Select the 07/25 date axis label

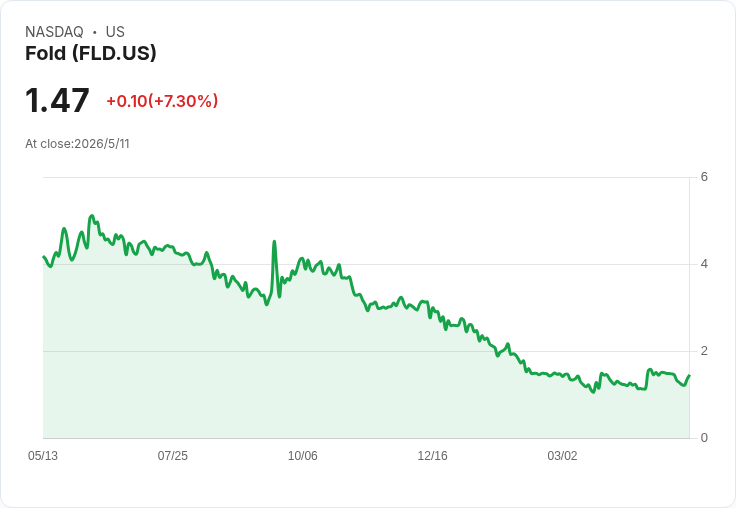pyautogui.click(x=172, y=455)
